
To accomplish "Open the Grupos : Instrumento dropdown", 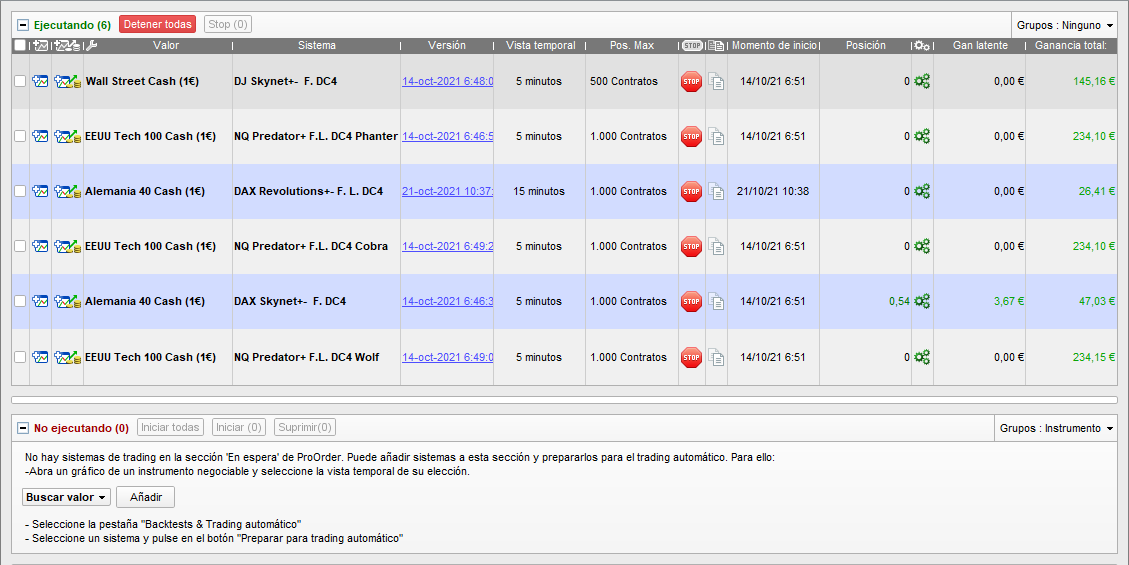I will tap(1056, 428).
